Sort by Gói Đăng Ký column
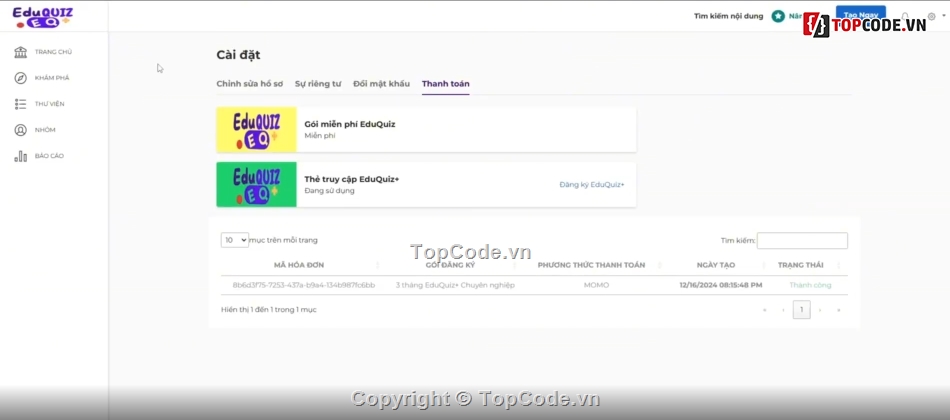This screenshot has width=950, height=420. (450, 265)
